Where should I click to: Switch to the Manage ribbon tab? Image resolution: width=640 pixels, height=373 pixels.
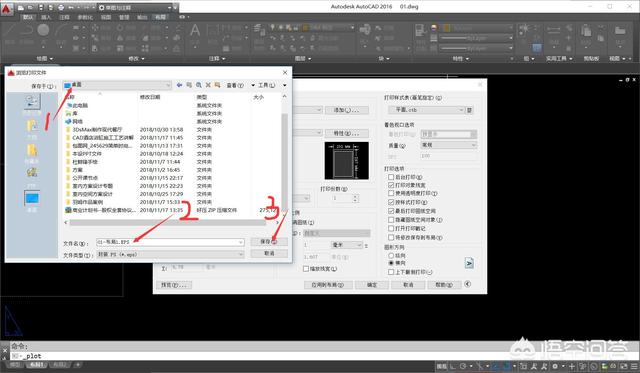[x=124, y=17]
